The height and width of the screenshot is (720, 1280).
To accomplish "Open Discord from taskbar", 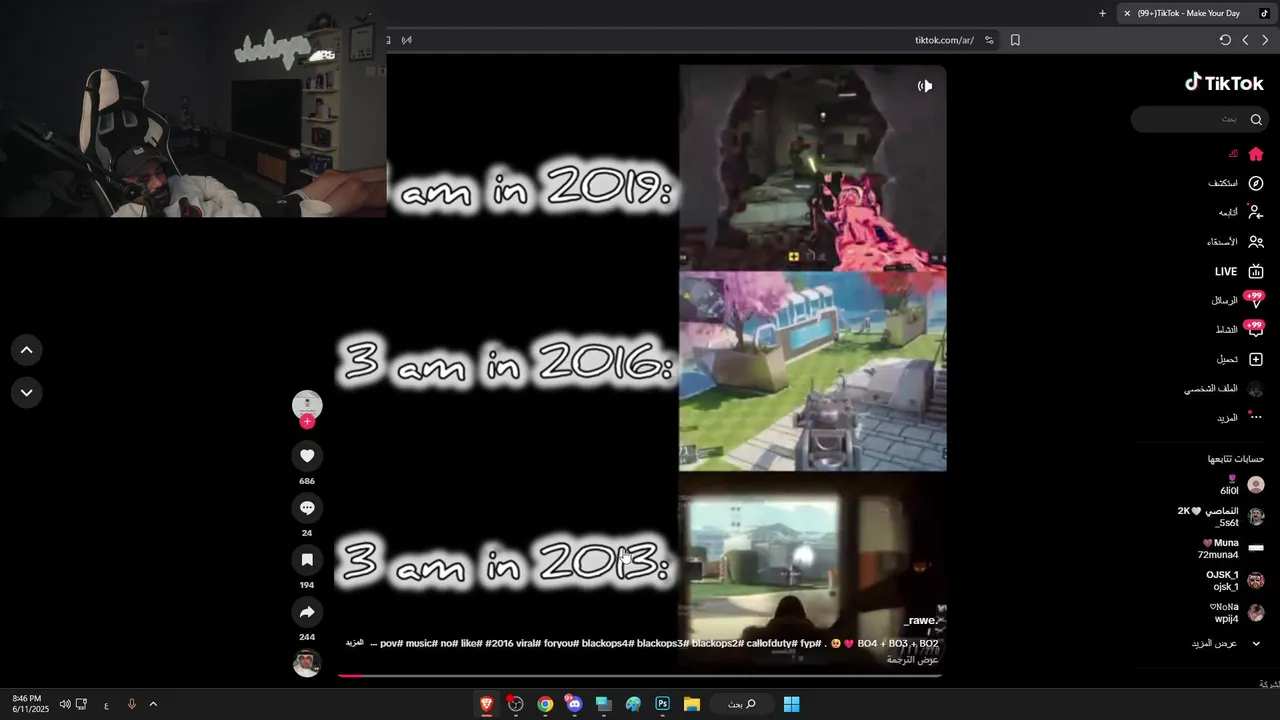I will coord(574,704).
